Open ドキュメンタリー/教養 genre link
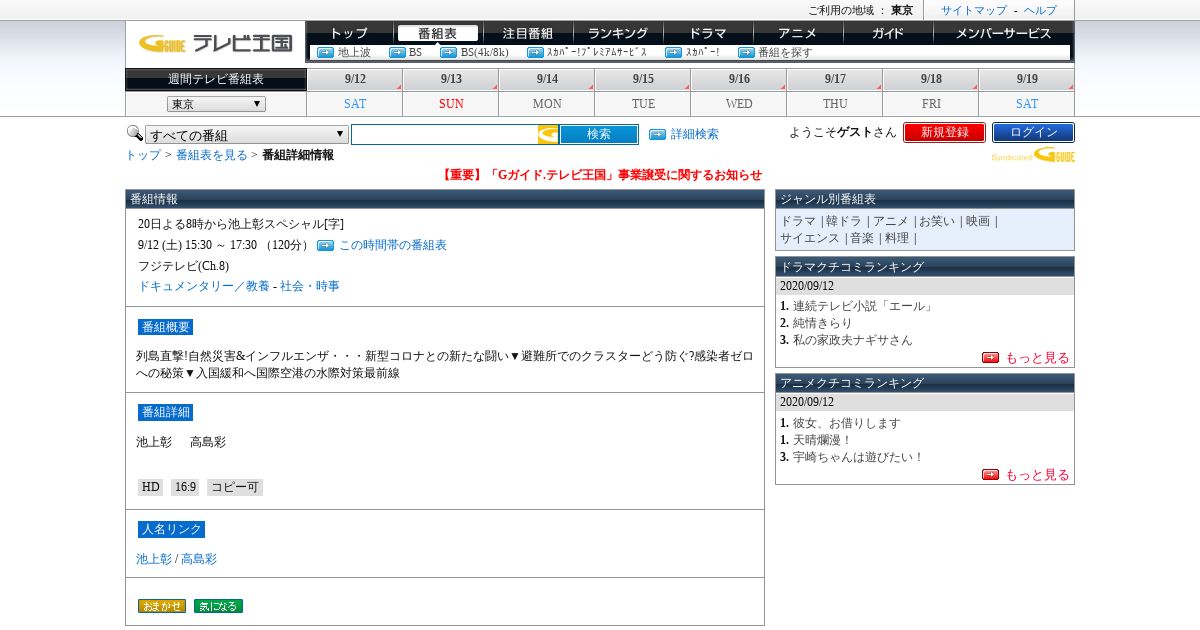Viewport: 1200px width, 630px height. (x=204, y=286)
